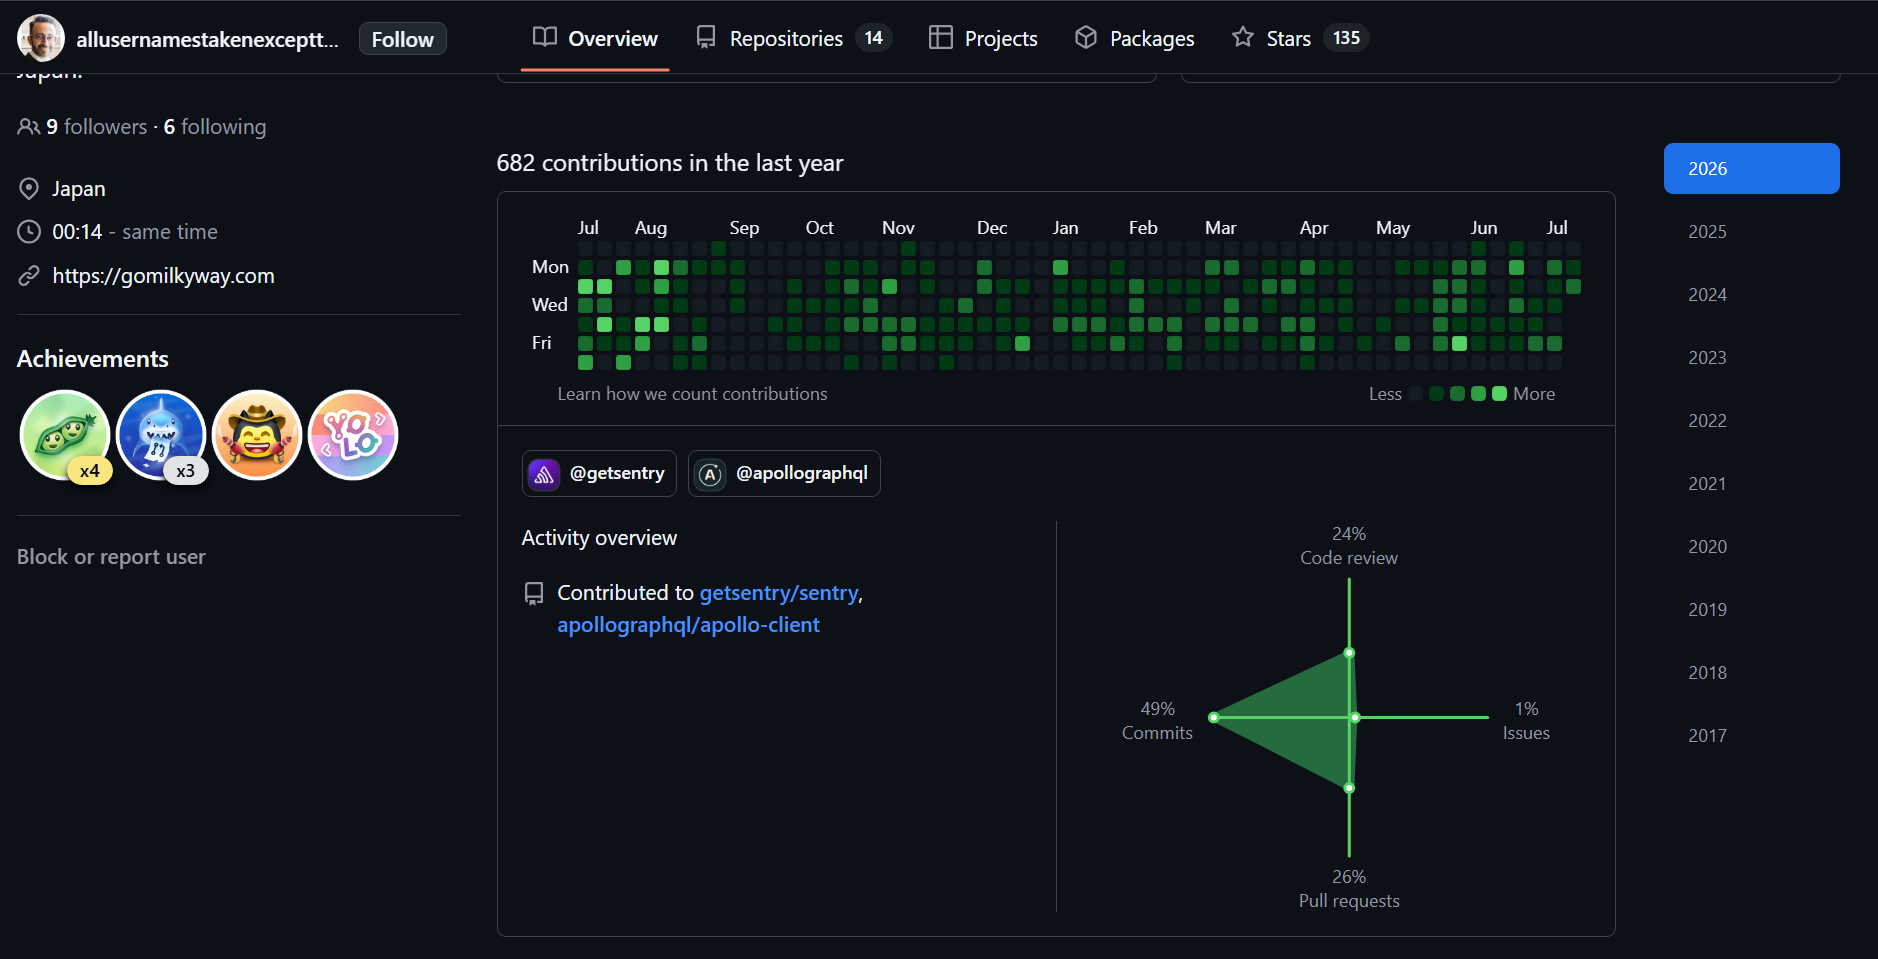Image resolution: width=1878 pixels, height=959 pixels.
Task: Click the 26% Pull requests chart label
Action: tap(1349, 889)
